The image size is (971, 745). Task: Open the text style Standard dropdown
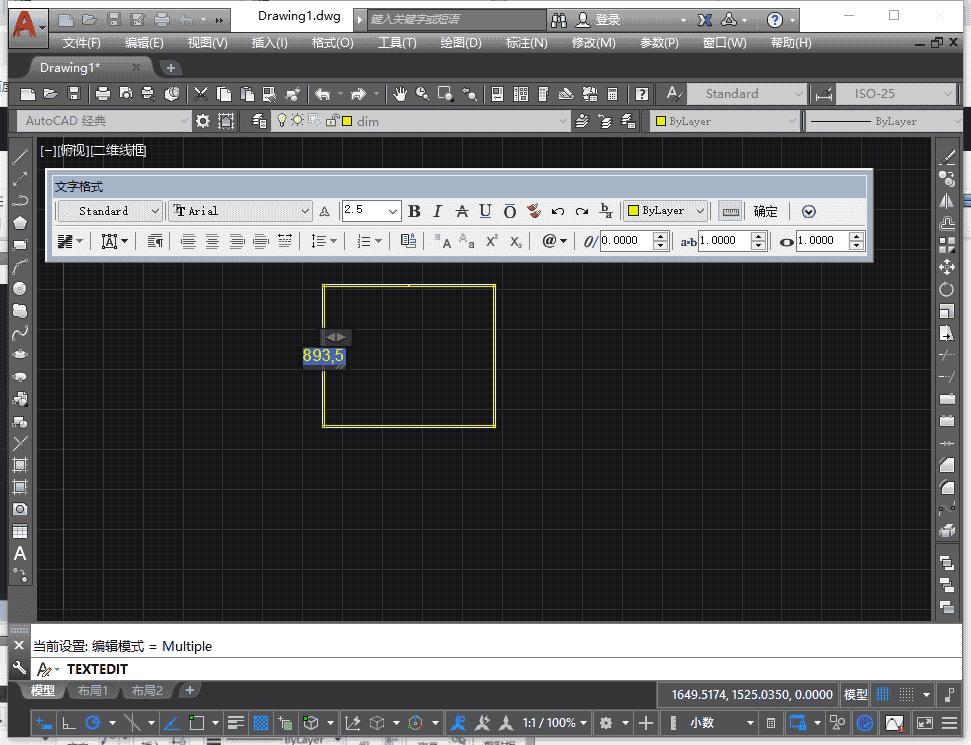point(110,211)
